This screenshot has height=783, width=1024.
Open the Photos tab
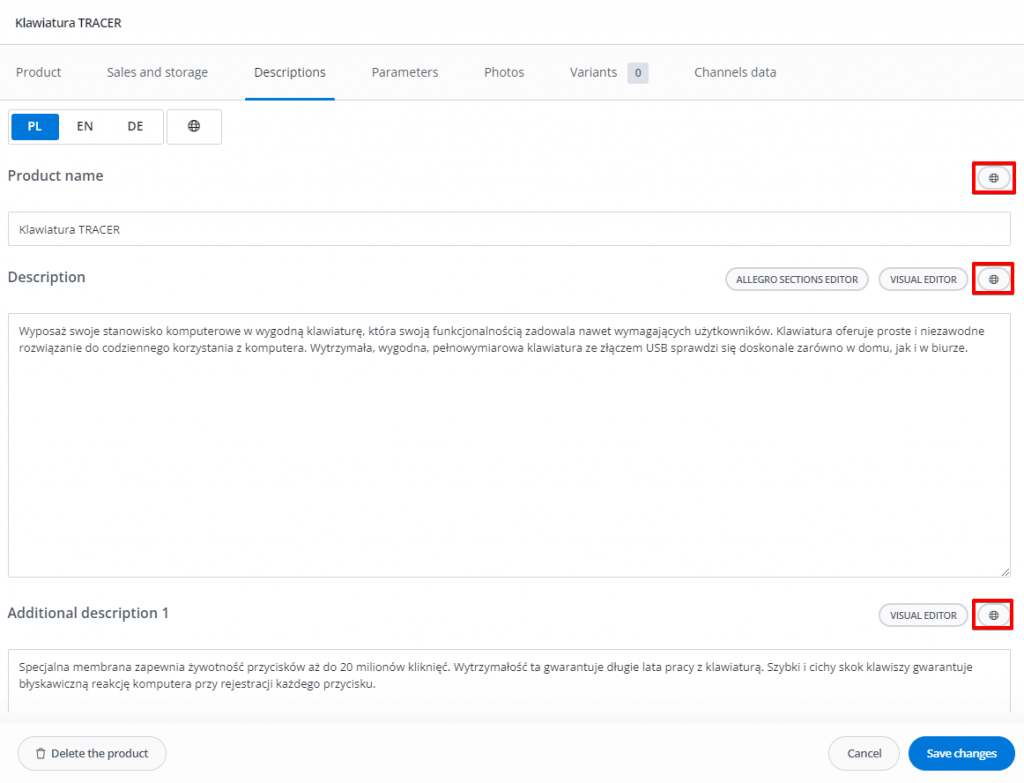(x=504, y=72)
